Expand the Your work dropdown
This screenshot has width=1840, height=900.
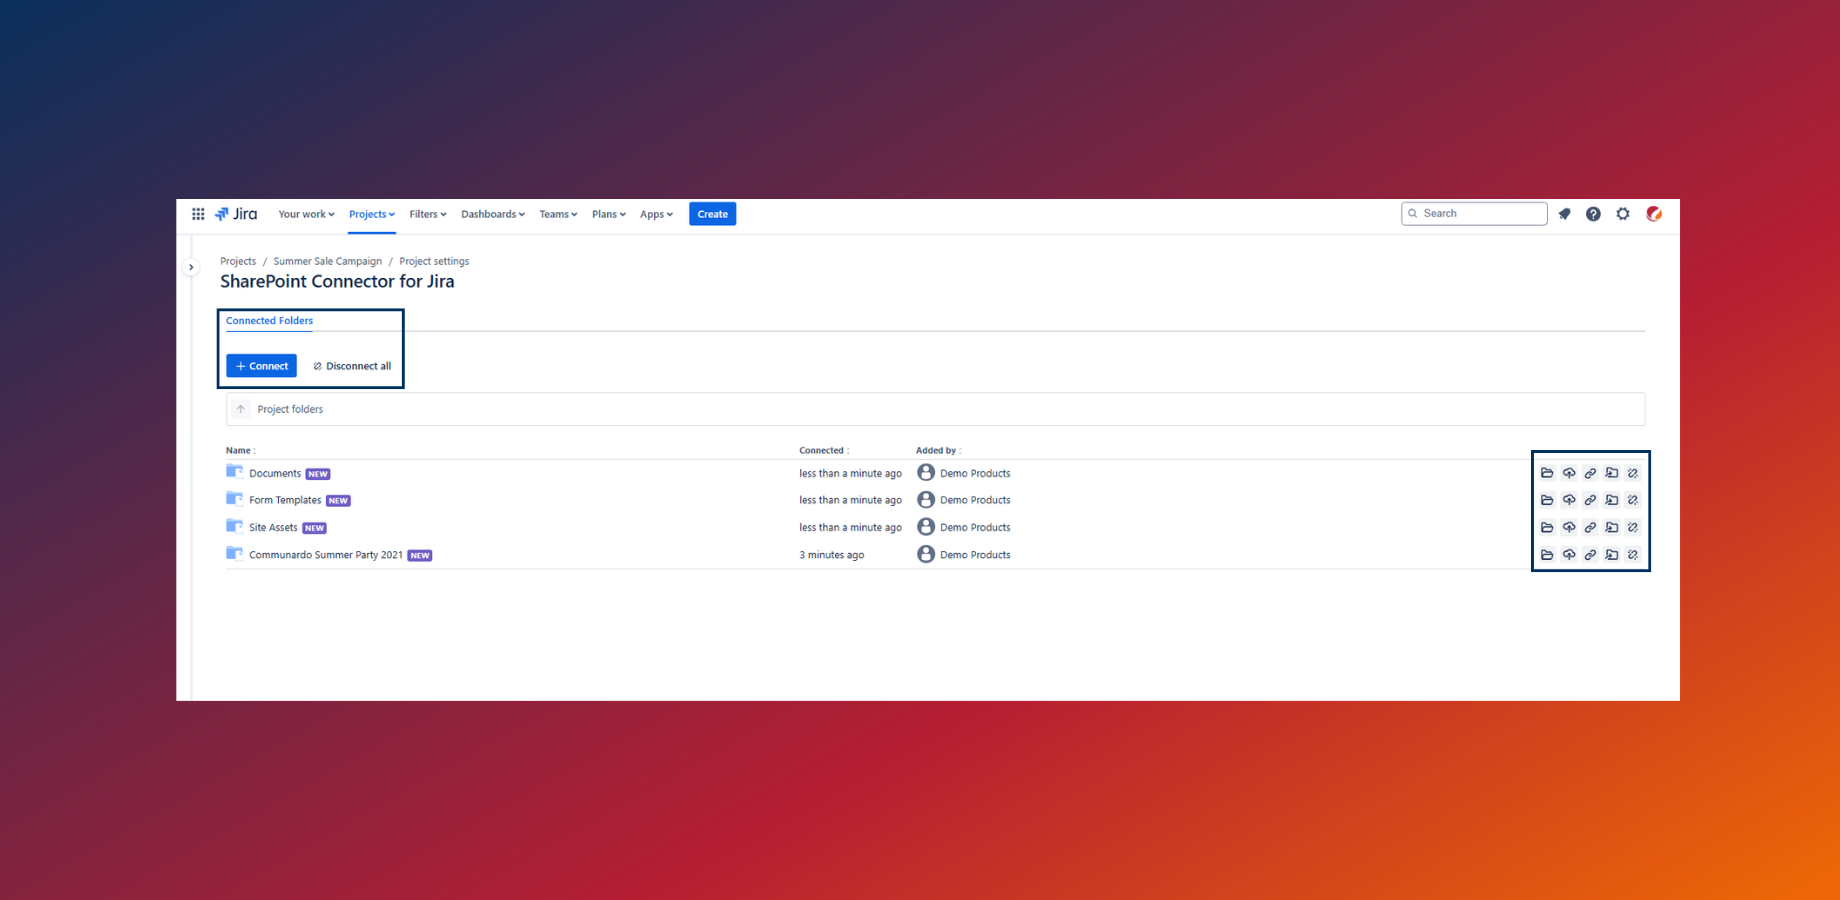click(306, 214)
